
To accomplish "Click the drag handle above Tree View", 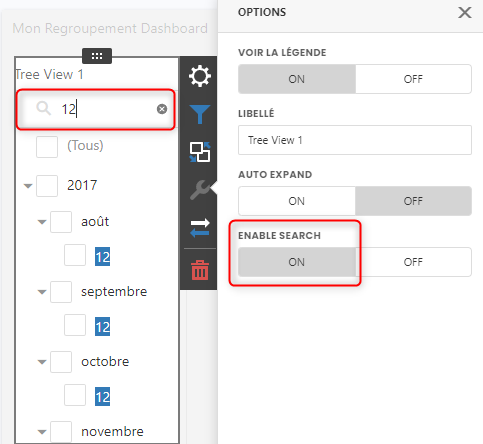I will 97,56.
